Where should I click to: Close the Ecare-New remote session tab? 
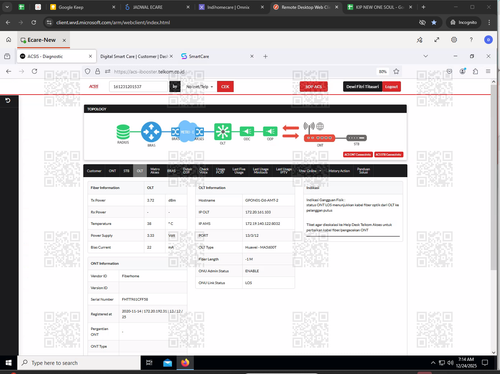(64, 40)
